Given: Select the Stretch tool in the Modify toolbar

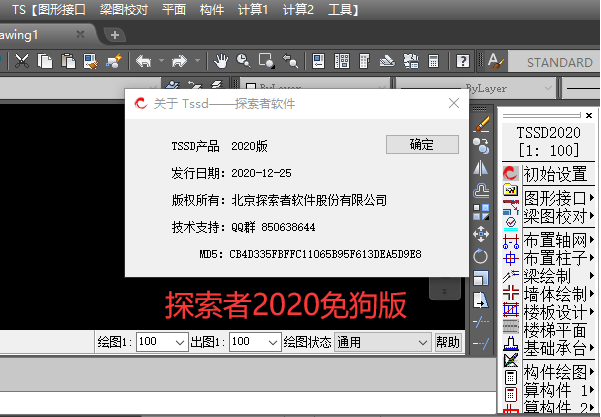Looking at the screenshot, I should point(481,300).
